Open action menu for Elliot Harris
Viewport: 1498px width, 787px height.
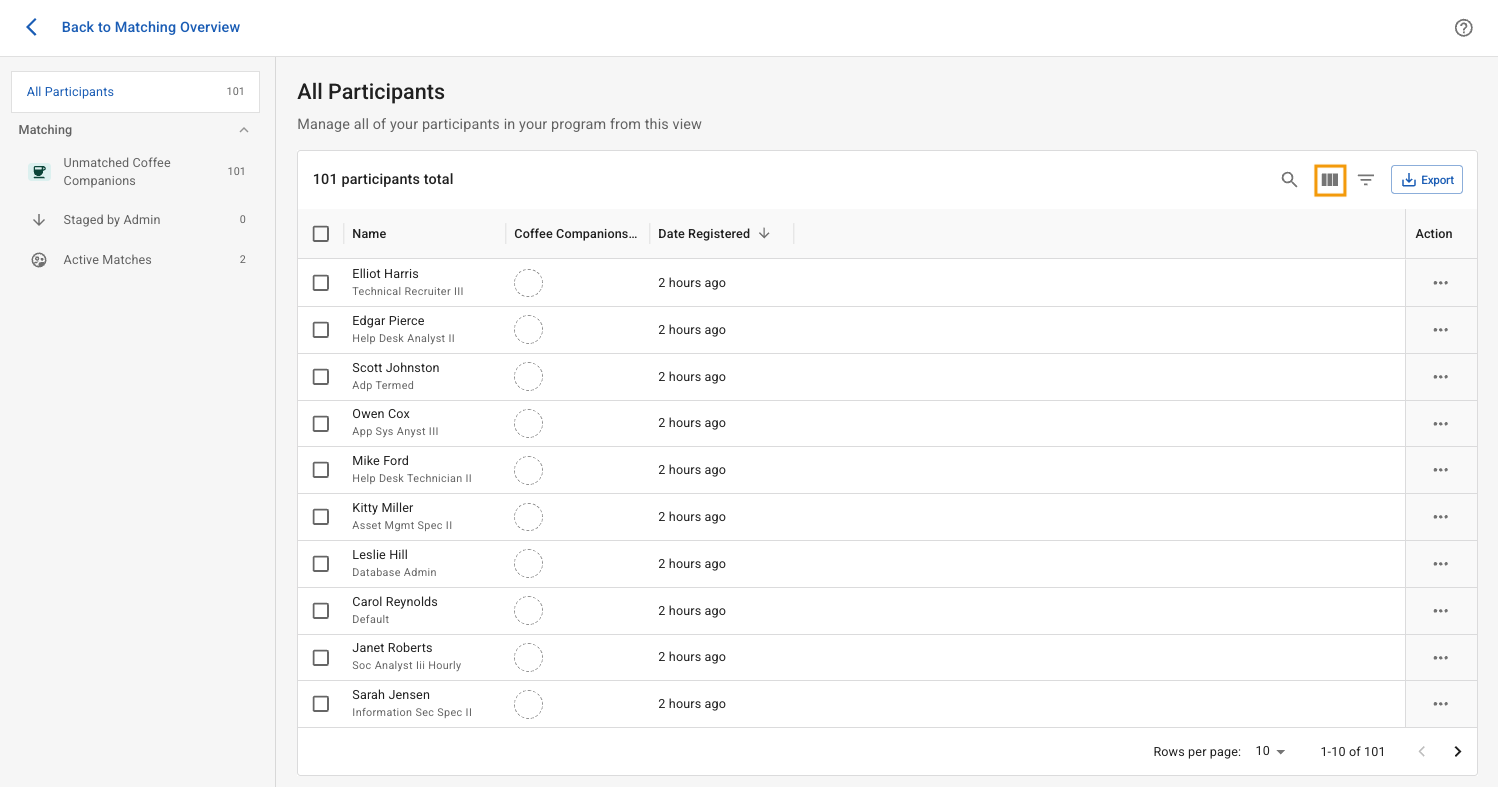[1440, 283]
